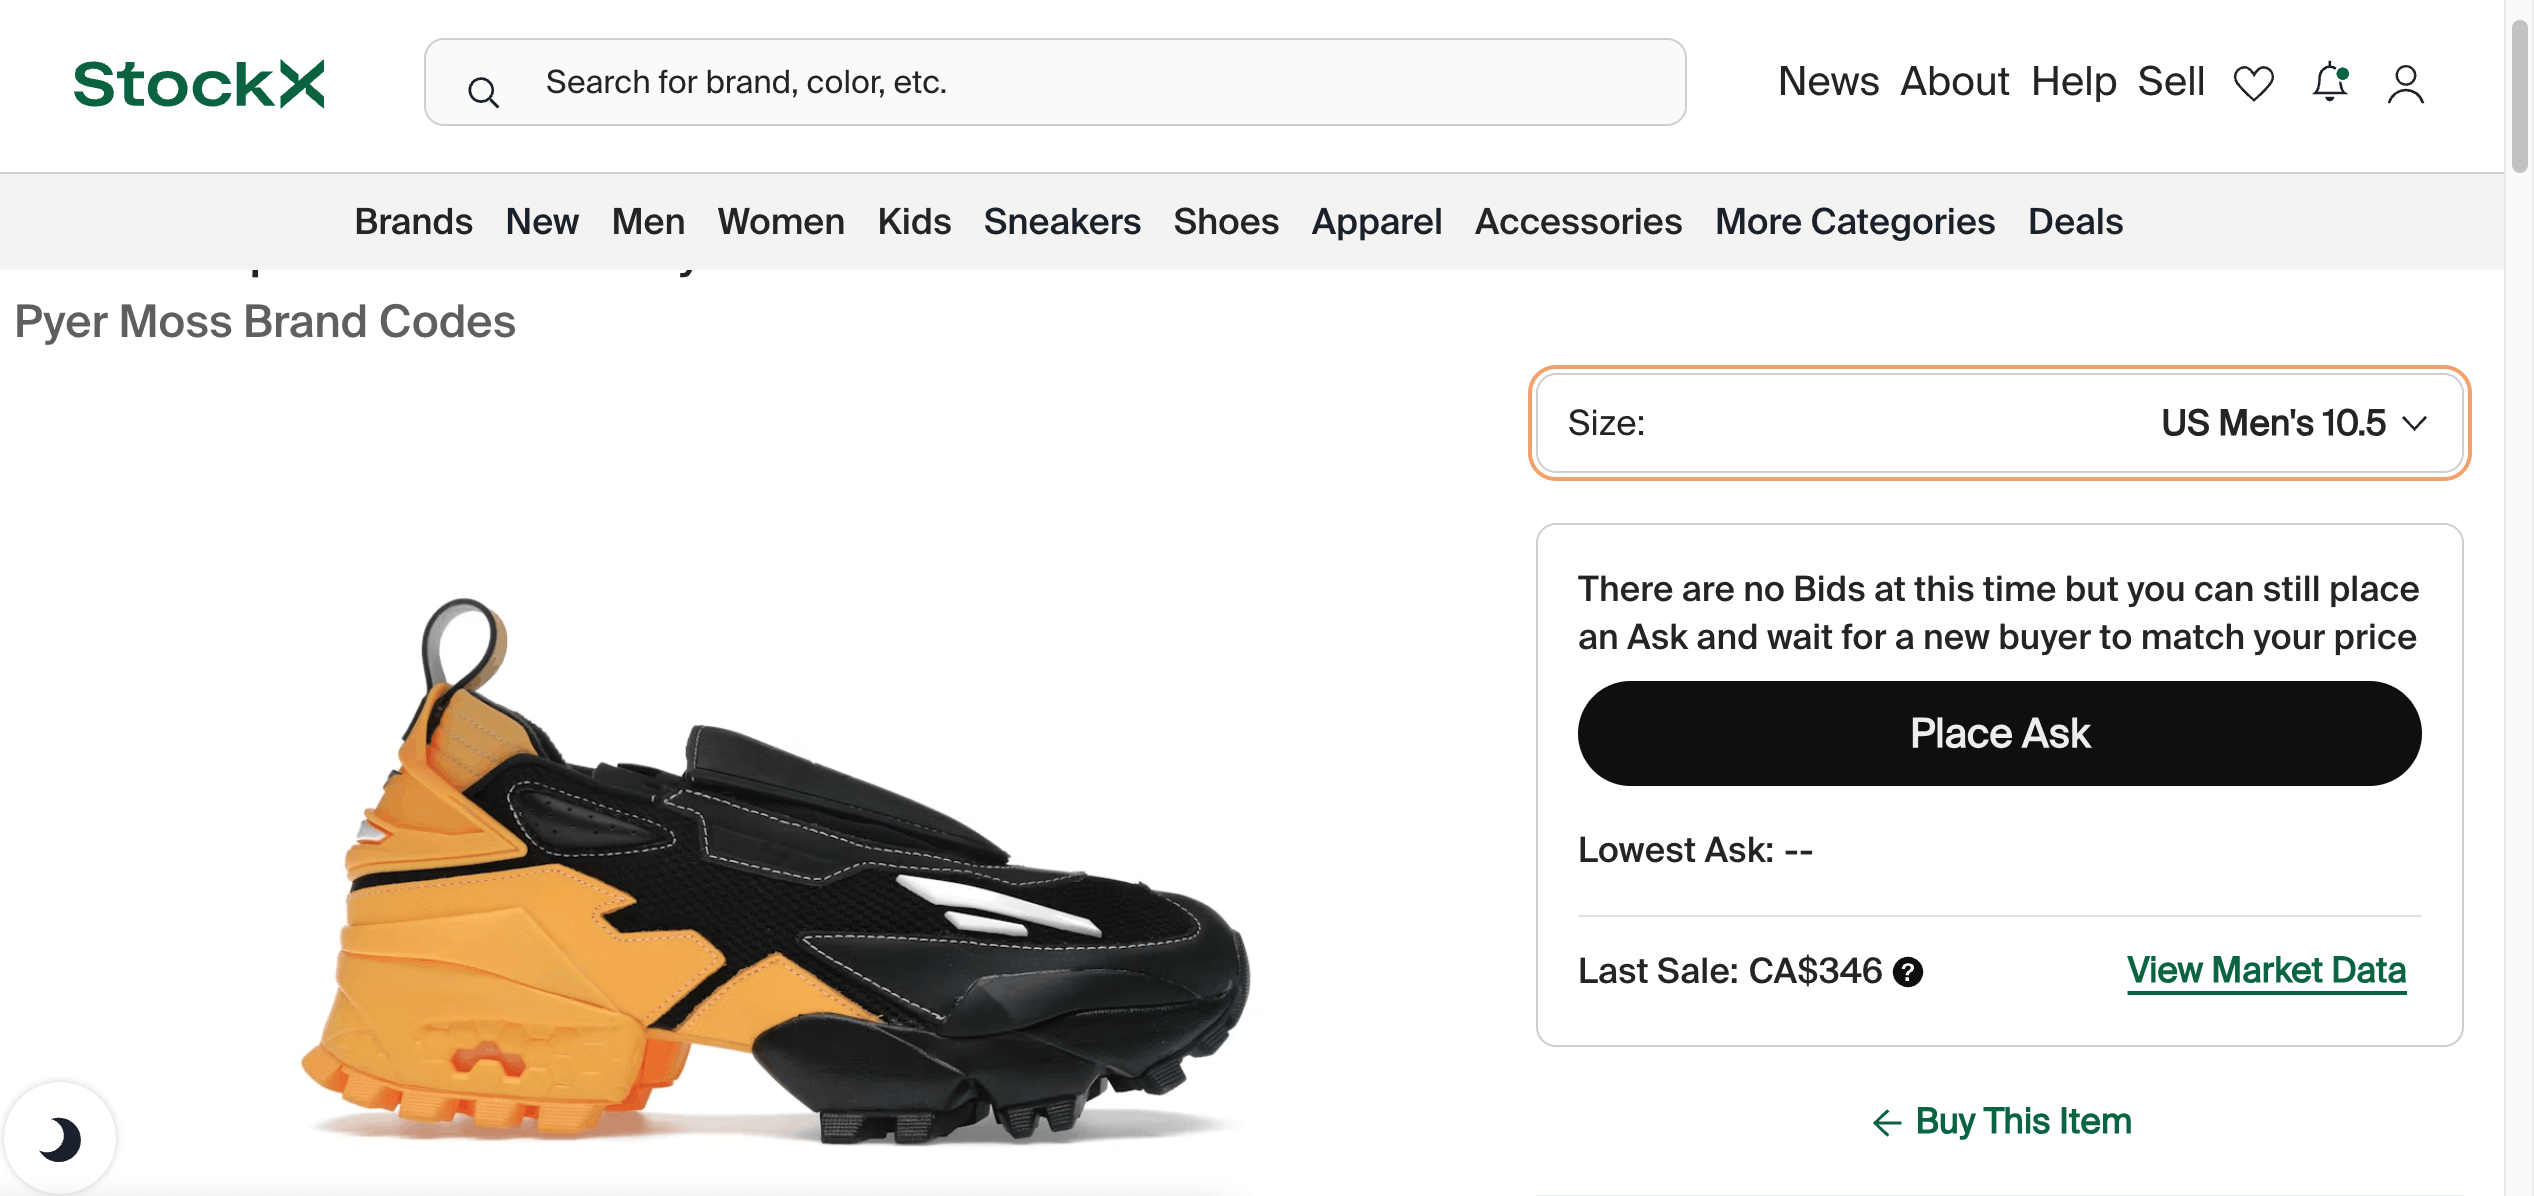Click the Last Sale help question icon
This screenshot has height=1196, width=2534.
tap(1908, 971)
